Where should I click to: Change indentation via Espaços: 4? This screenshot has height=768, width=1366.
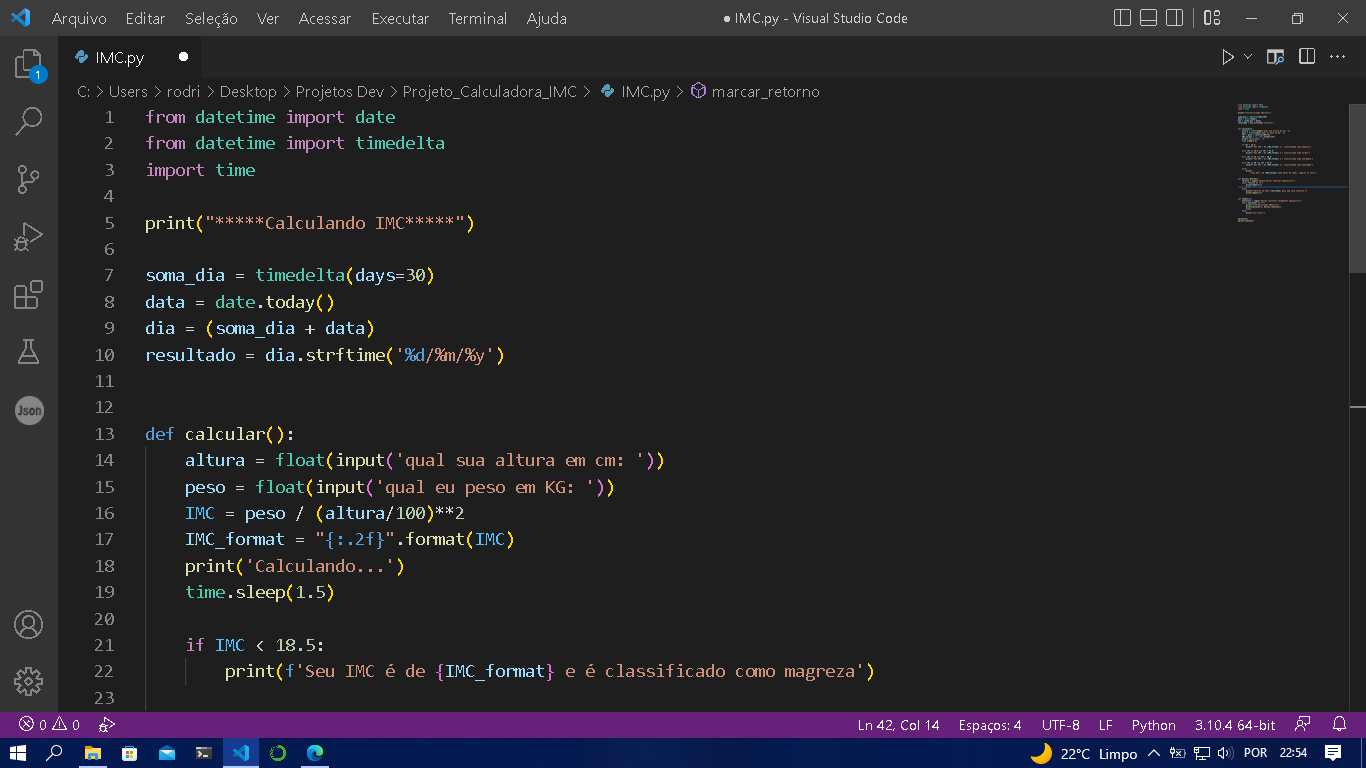(x=990, y=725)
